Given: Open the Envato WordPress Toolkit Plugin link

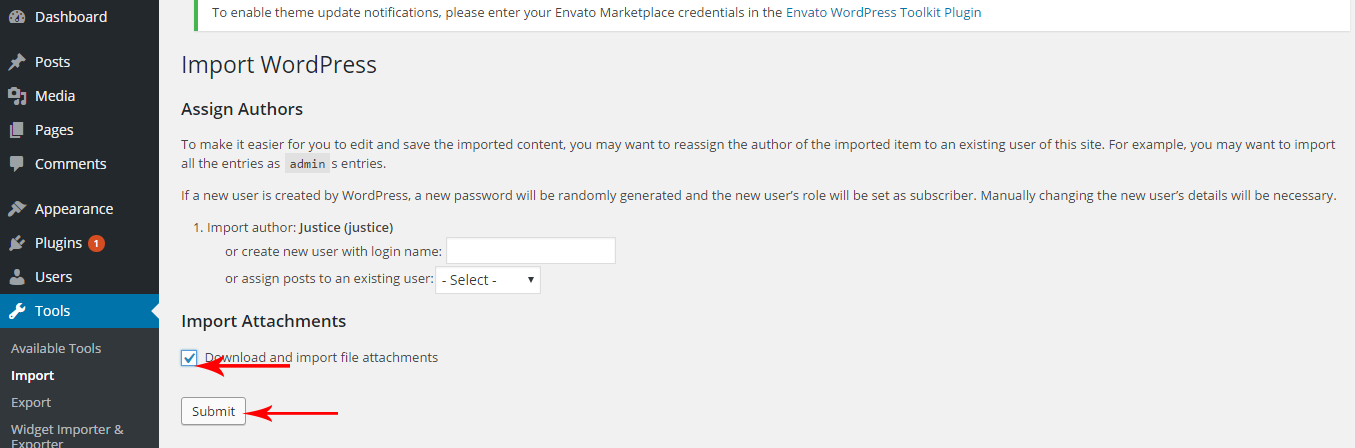Looking at the screenshot, I should 883,13.
